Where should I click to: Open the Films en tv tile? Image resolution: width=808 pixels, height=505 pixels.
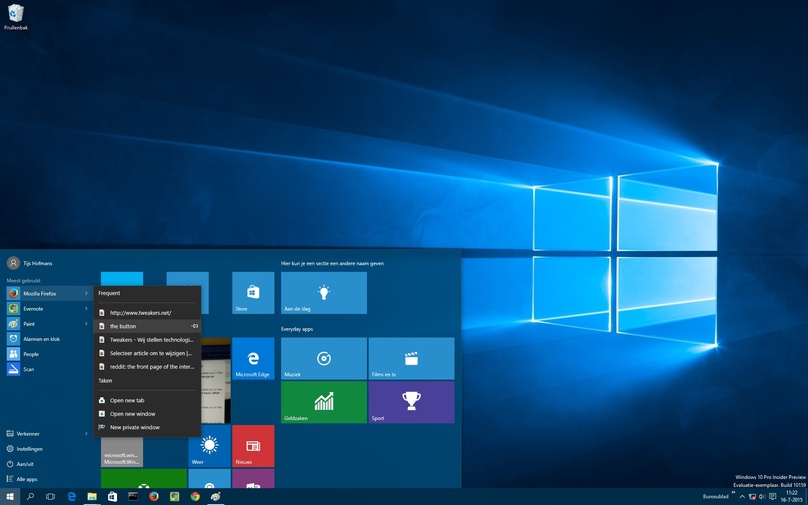411,359
